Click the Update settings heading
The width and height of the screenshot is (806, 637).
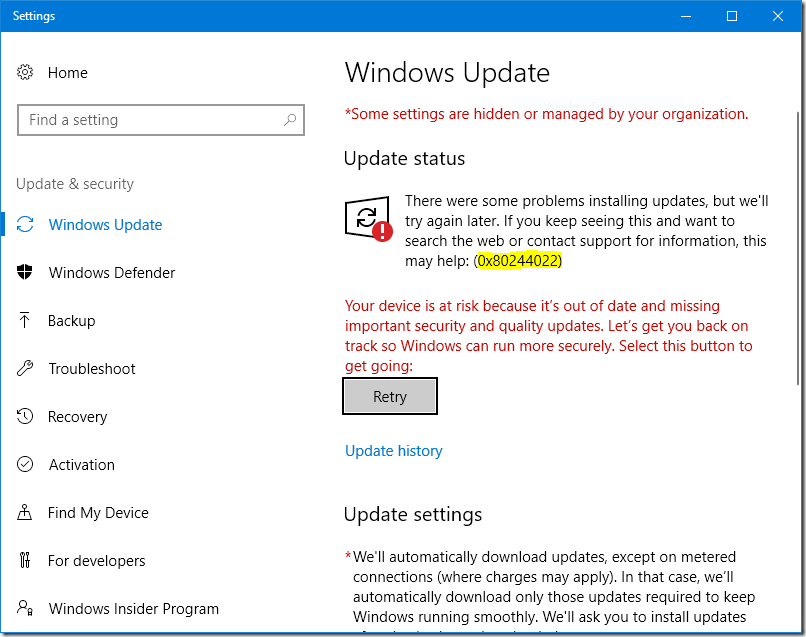tap(413, 514)
